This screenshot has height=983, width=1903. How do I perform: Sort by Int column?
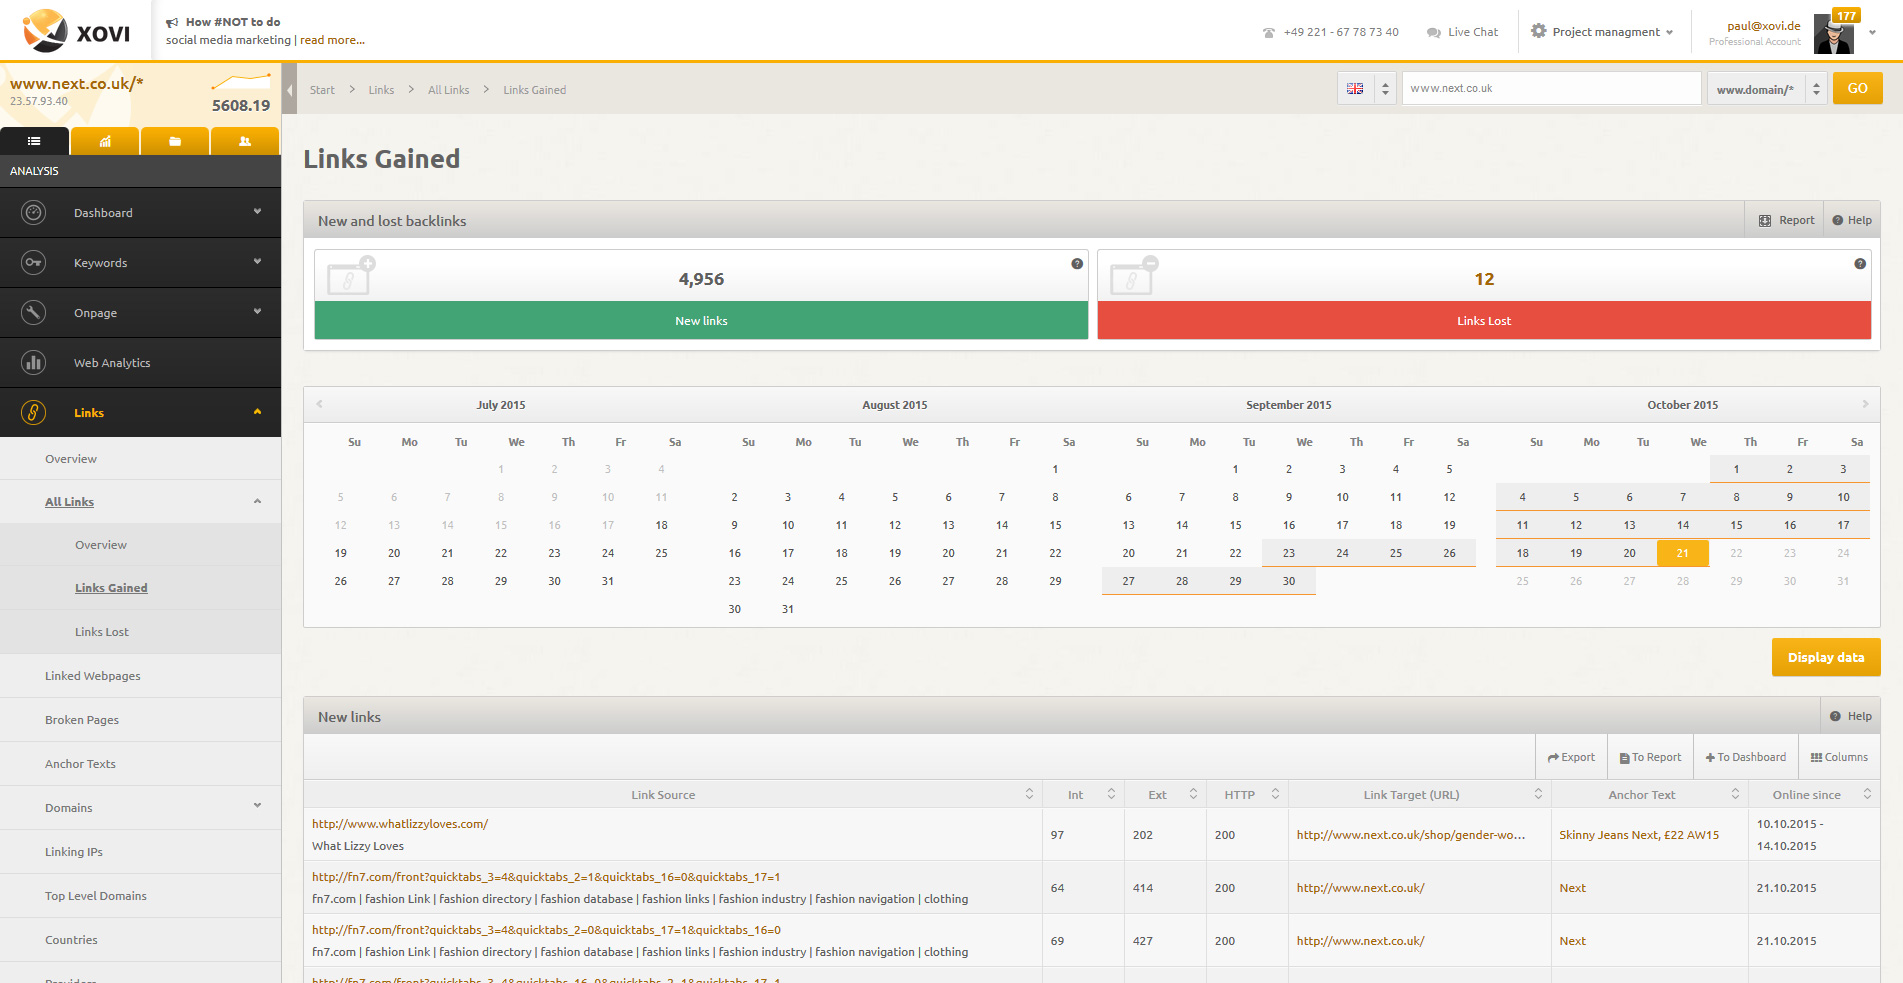pyautogui.click(x=1083, y=794)
